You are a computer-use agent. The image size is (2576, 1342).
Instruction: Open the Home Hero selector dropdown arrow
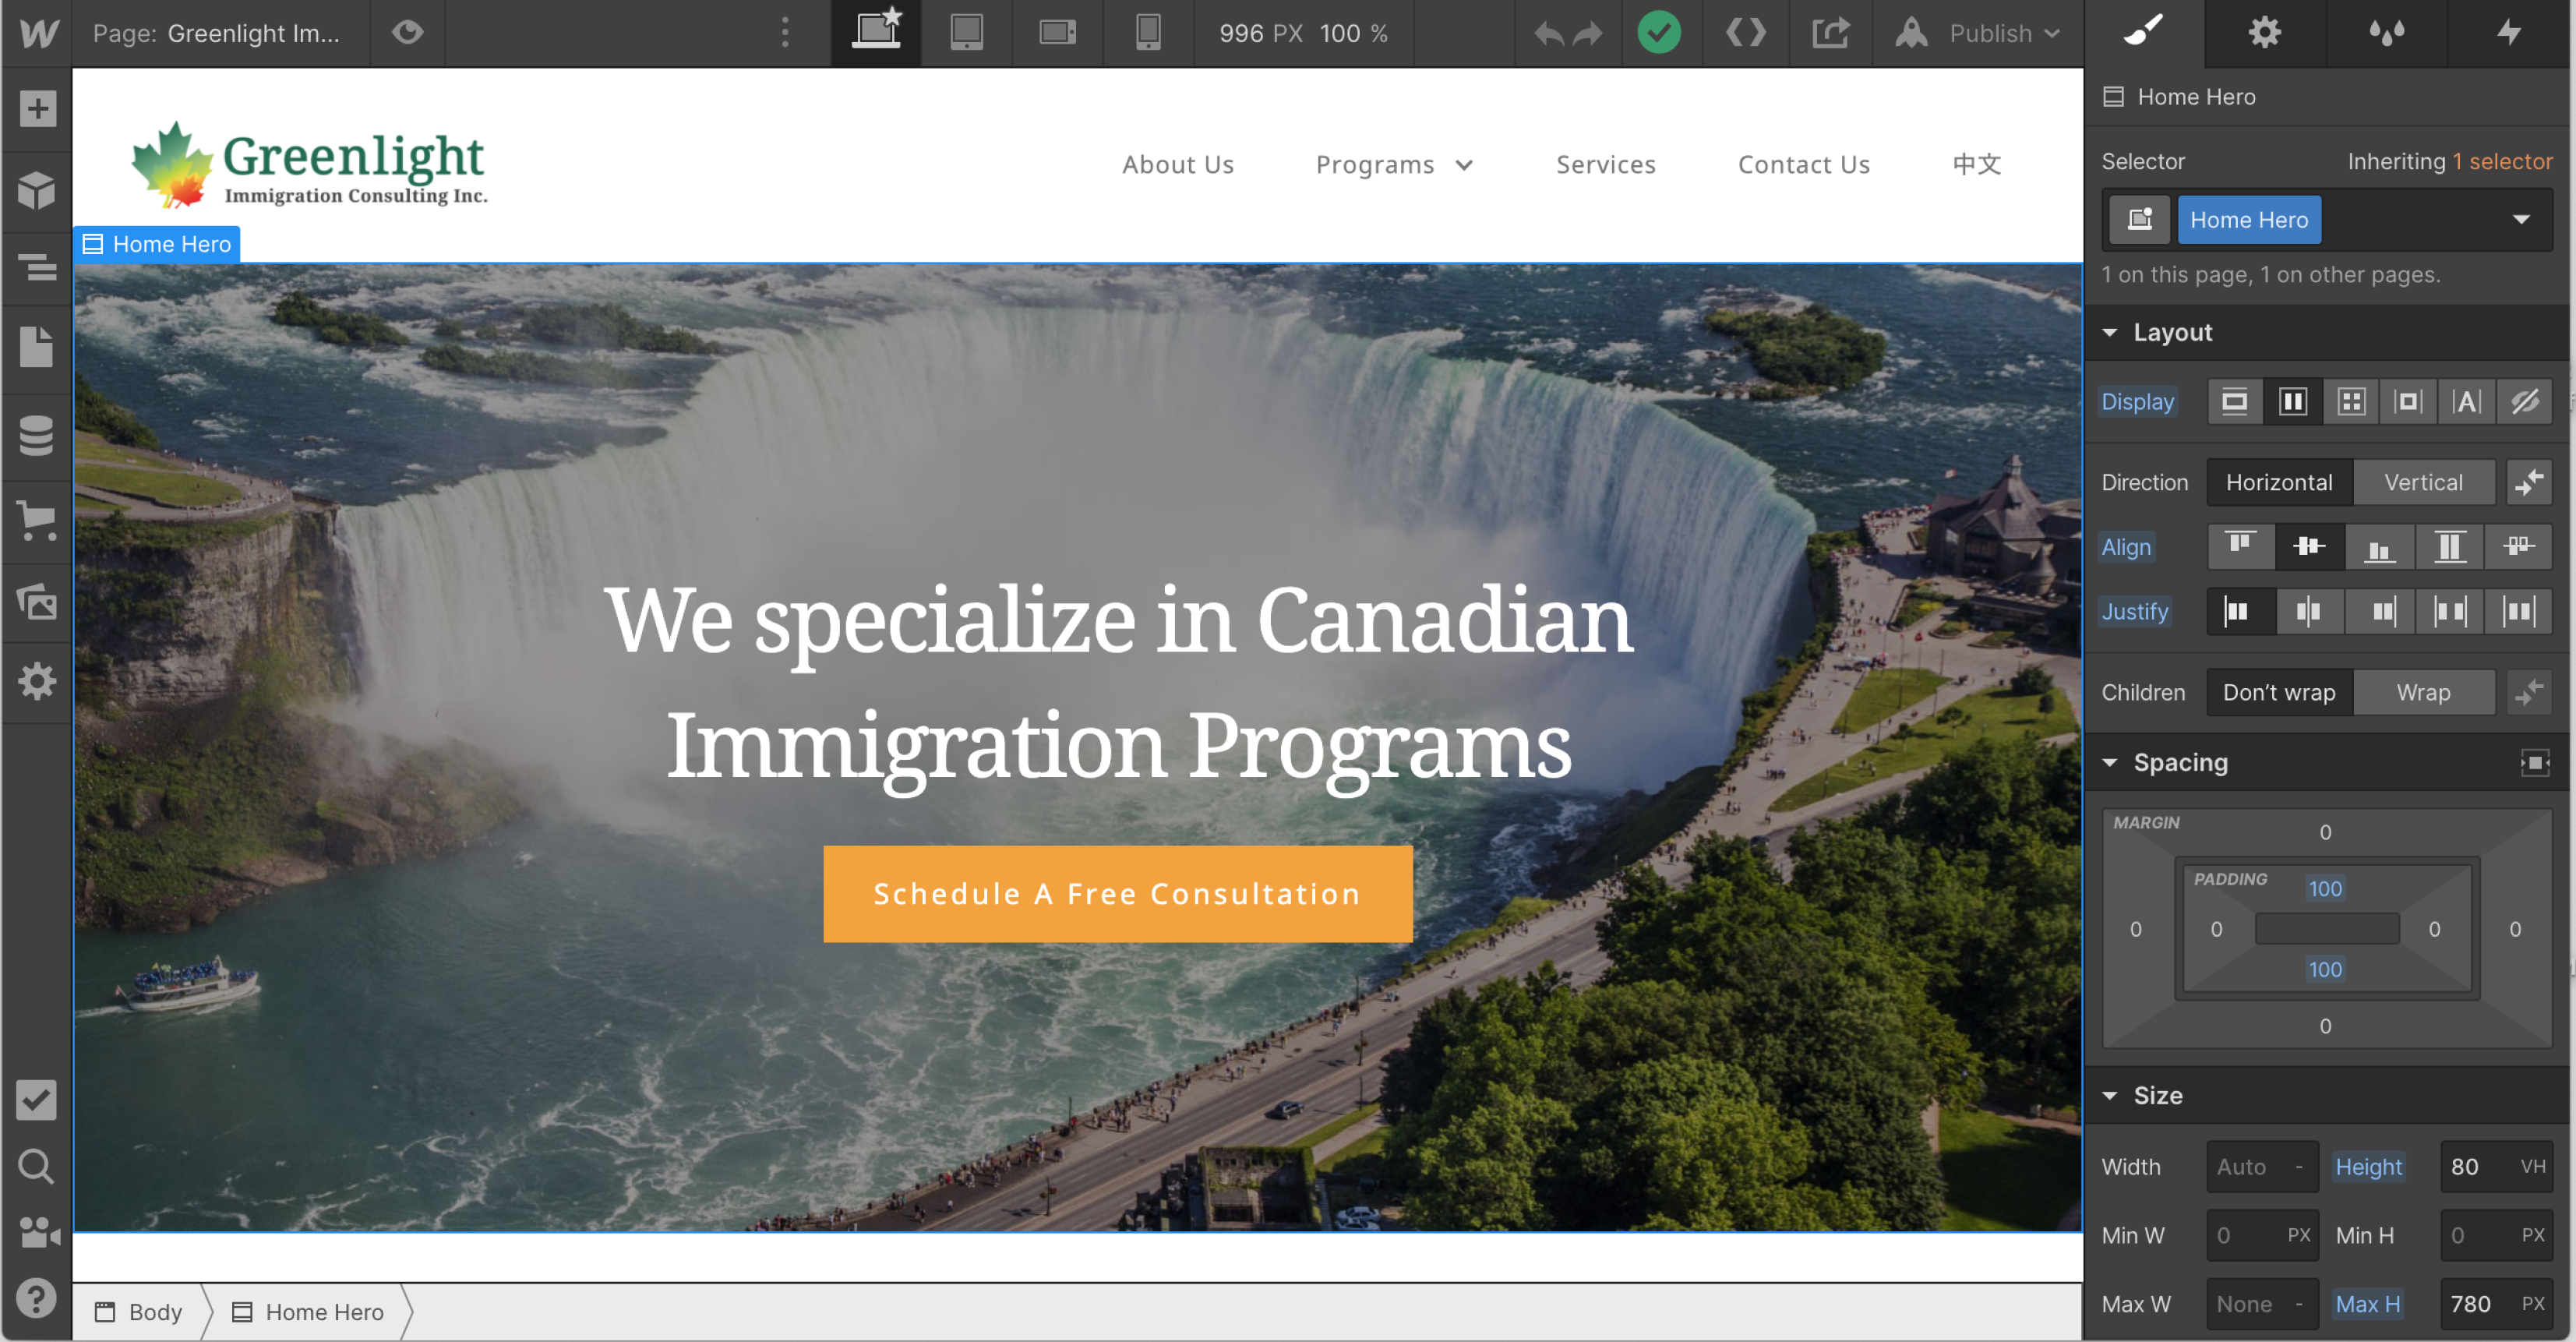[2521, 219]
